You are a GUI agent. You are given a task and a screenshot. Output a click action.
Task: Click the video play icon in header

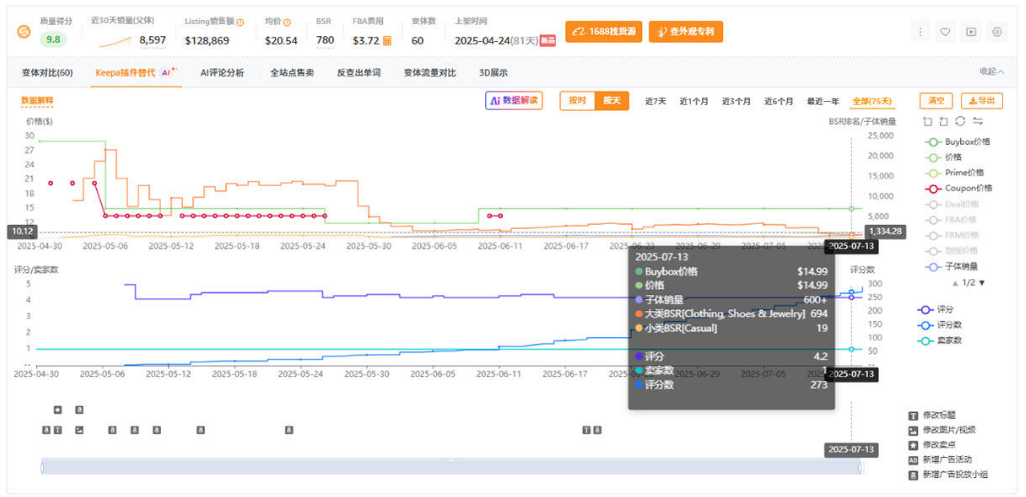(970, 32)
